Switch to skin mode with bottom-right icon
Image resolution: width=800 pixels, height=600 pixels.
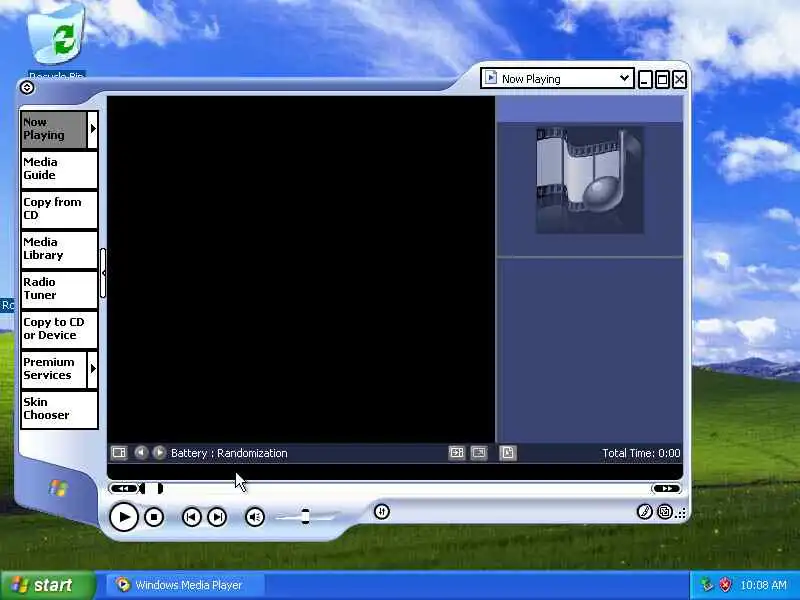tap(665, 511)
